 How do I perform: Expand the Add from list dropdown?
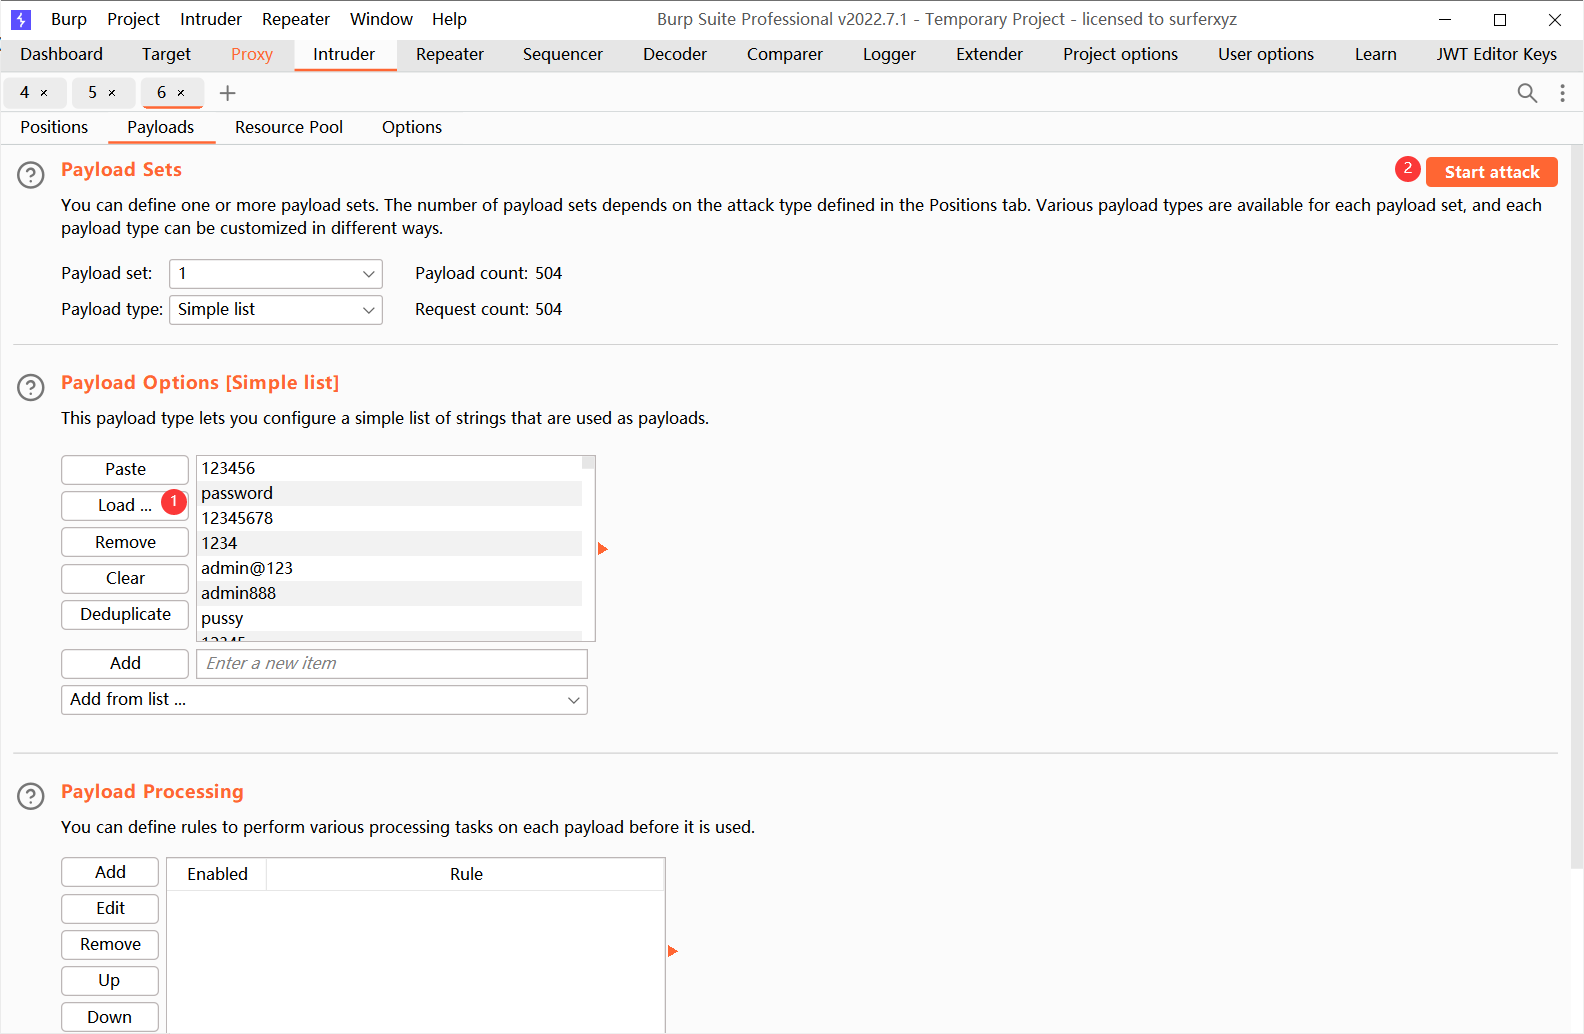(x=324, y=700)
